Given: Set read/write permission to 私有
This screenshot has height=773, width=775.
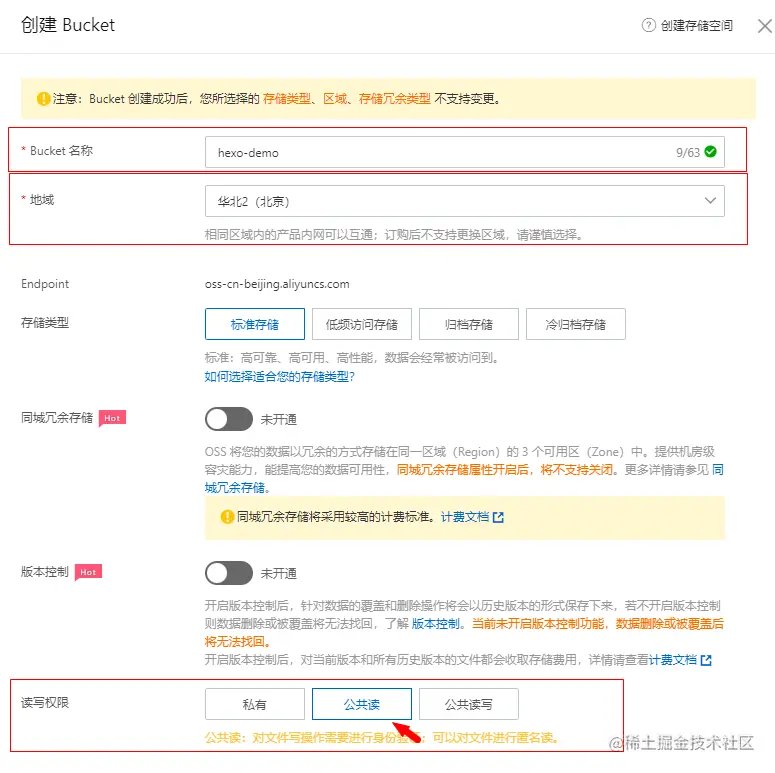Looking at the screenshot, I should tap(255, 704).
